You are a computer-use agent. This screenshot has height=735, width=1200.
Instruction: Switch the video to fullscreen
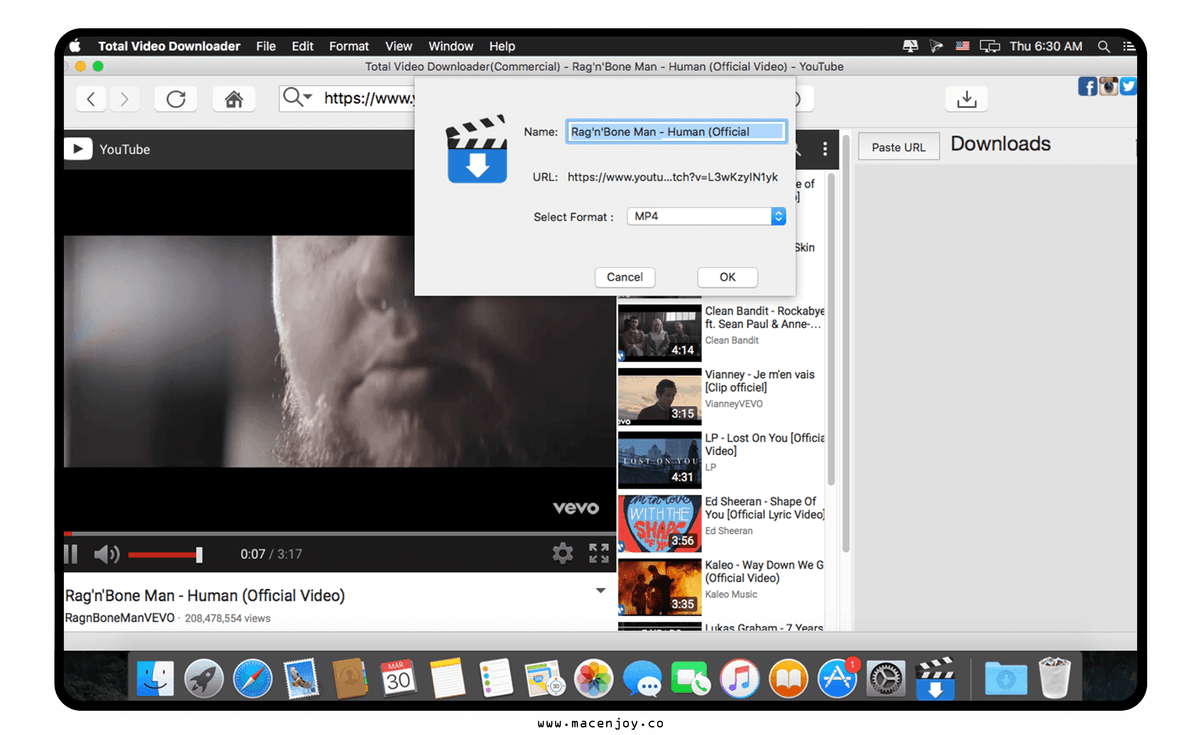pyautogui.click(x=599, y=553)
